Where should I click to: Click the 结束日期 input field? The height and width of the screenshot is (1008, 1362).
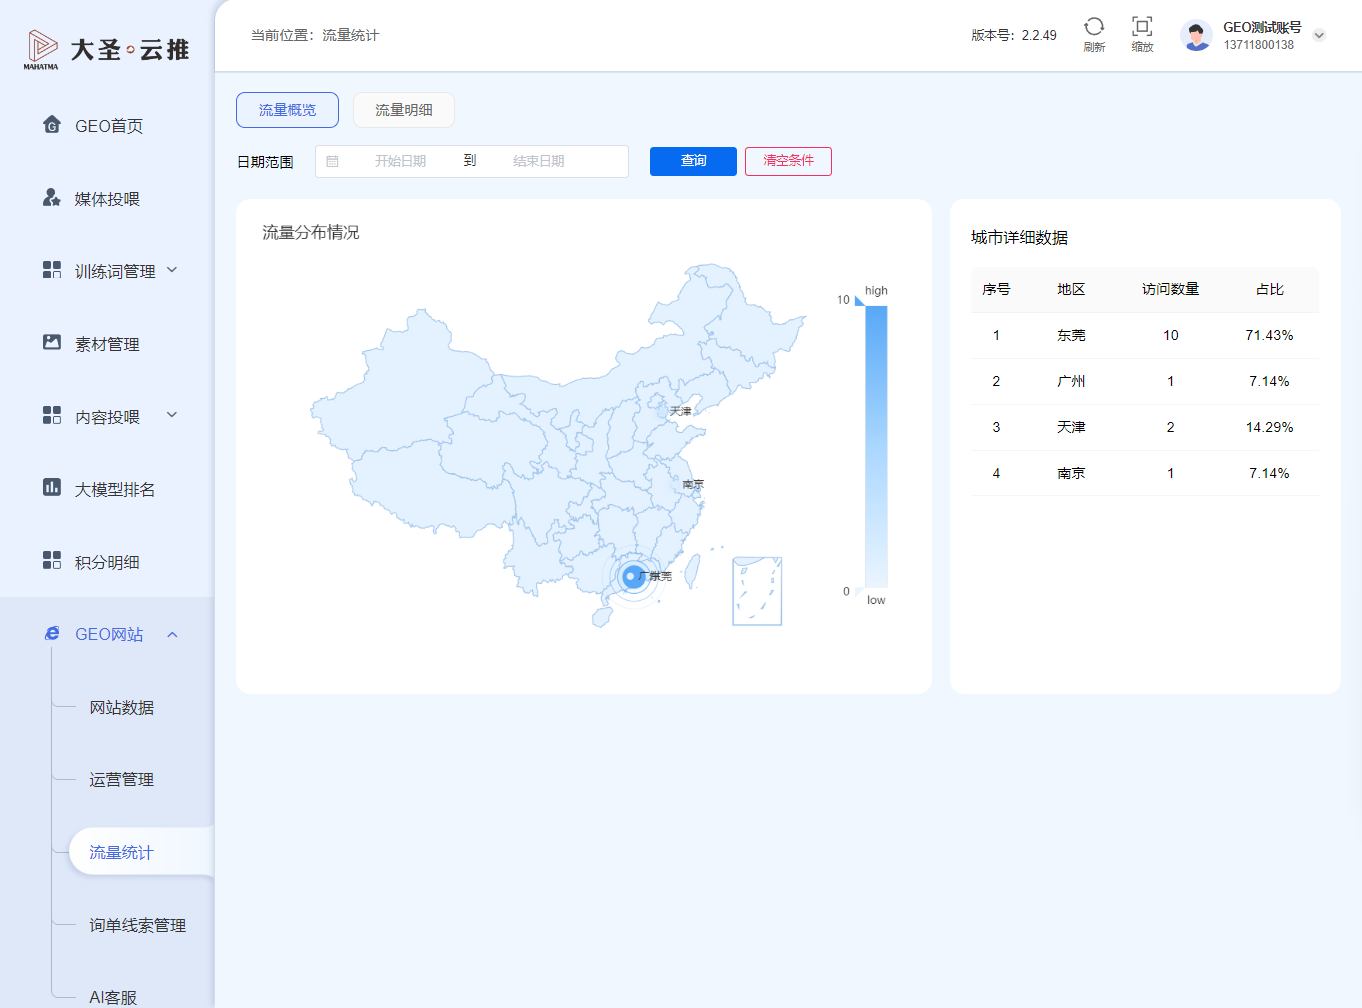point(539,161)
